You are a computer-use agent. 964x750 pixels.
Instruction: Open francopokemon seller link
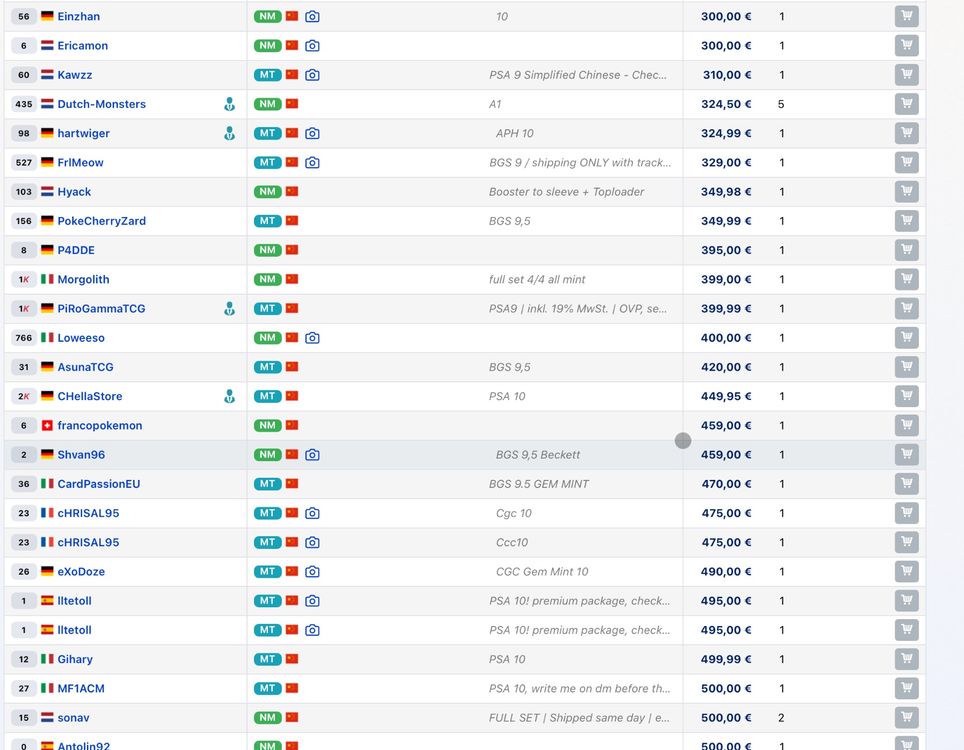point(99,426)
